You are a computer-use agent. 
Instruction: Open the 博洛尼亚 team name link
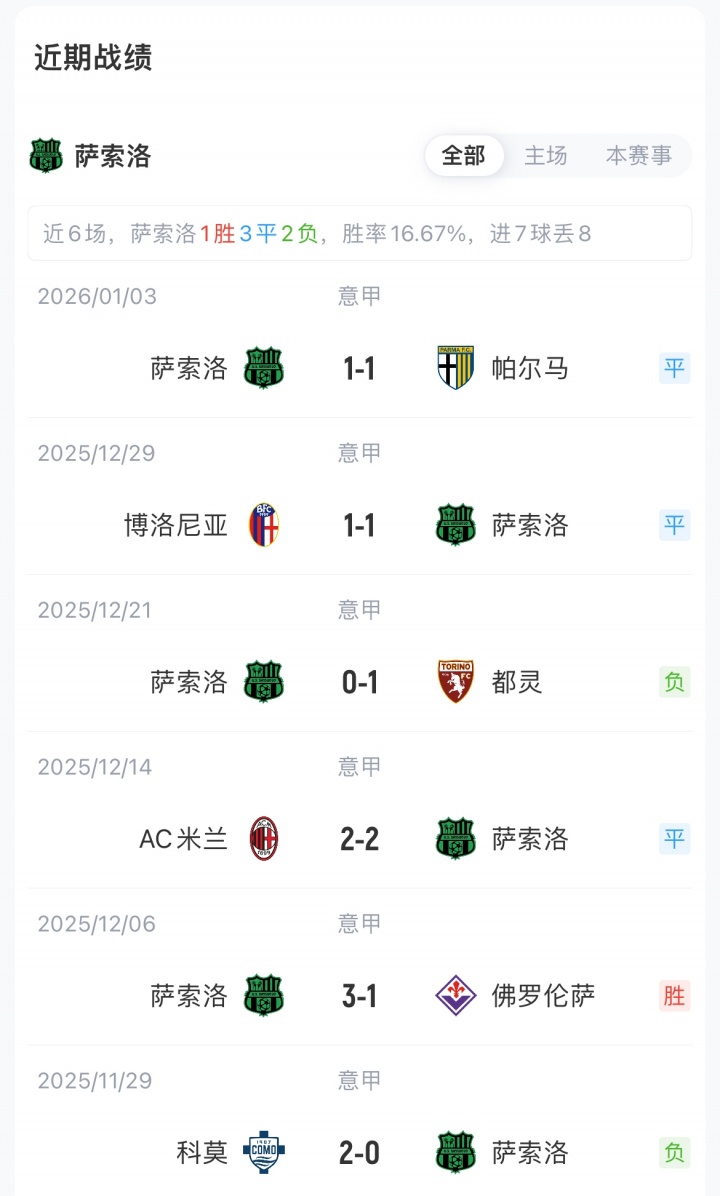pos(176,526)
